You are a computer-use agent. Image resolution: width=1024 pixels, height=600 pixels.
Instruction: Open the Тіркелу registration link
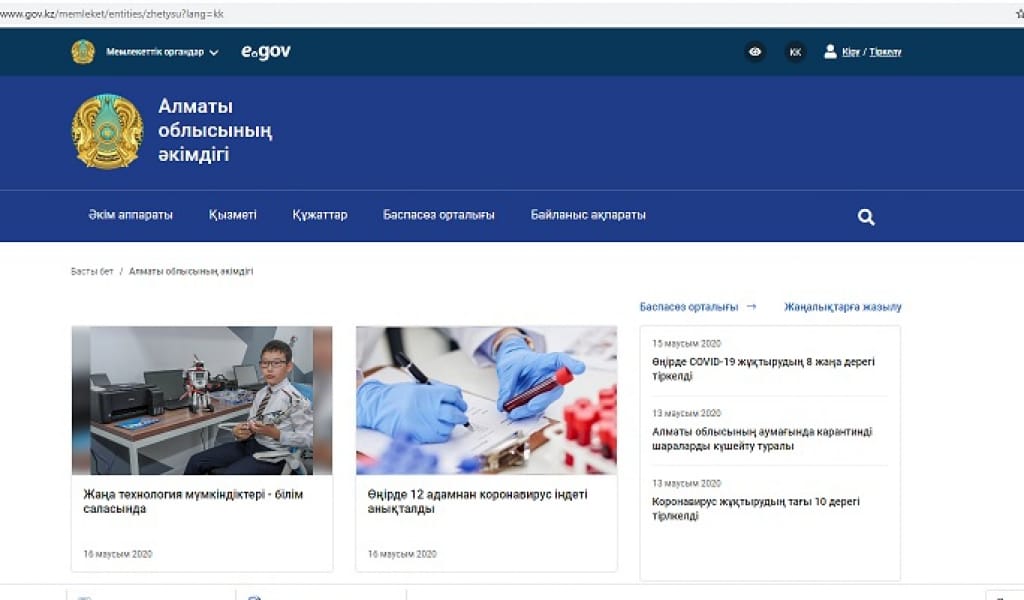886,51
